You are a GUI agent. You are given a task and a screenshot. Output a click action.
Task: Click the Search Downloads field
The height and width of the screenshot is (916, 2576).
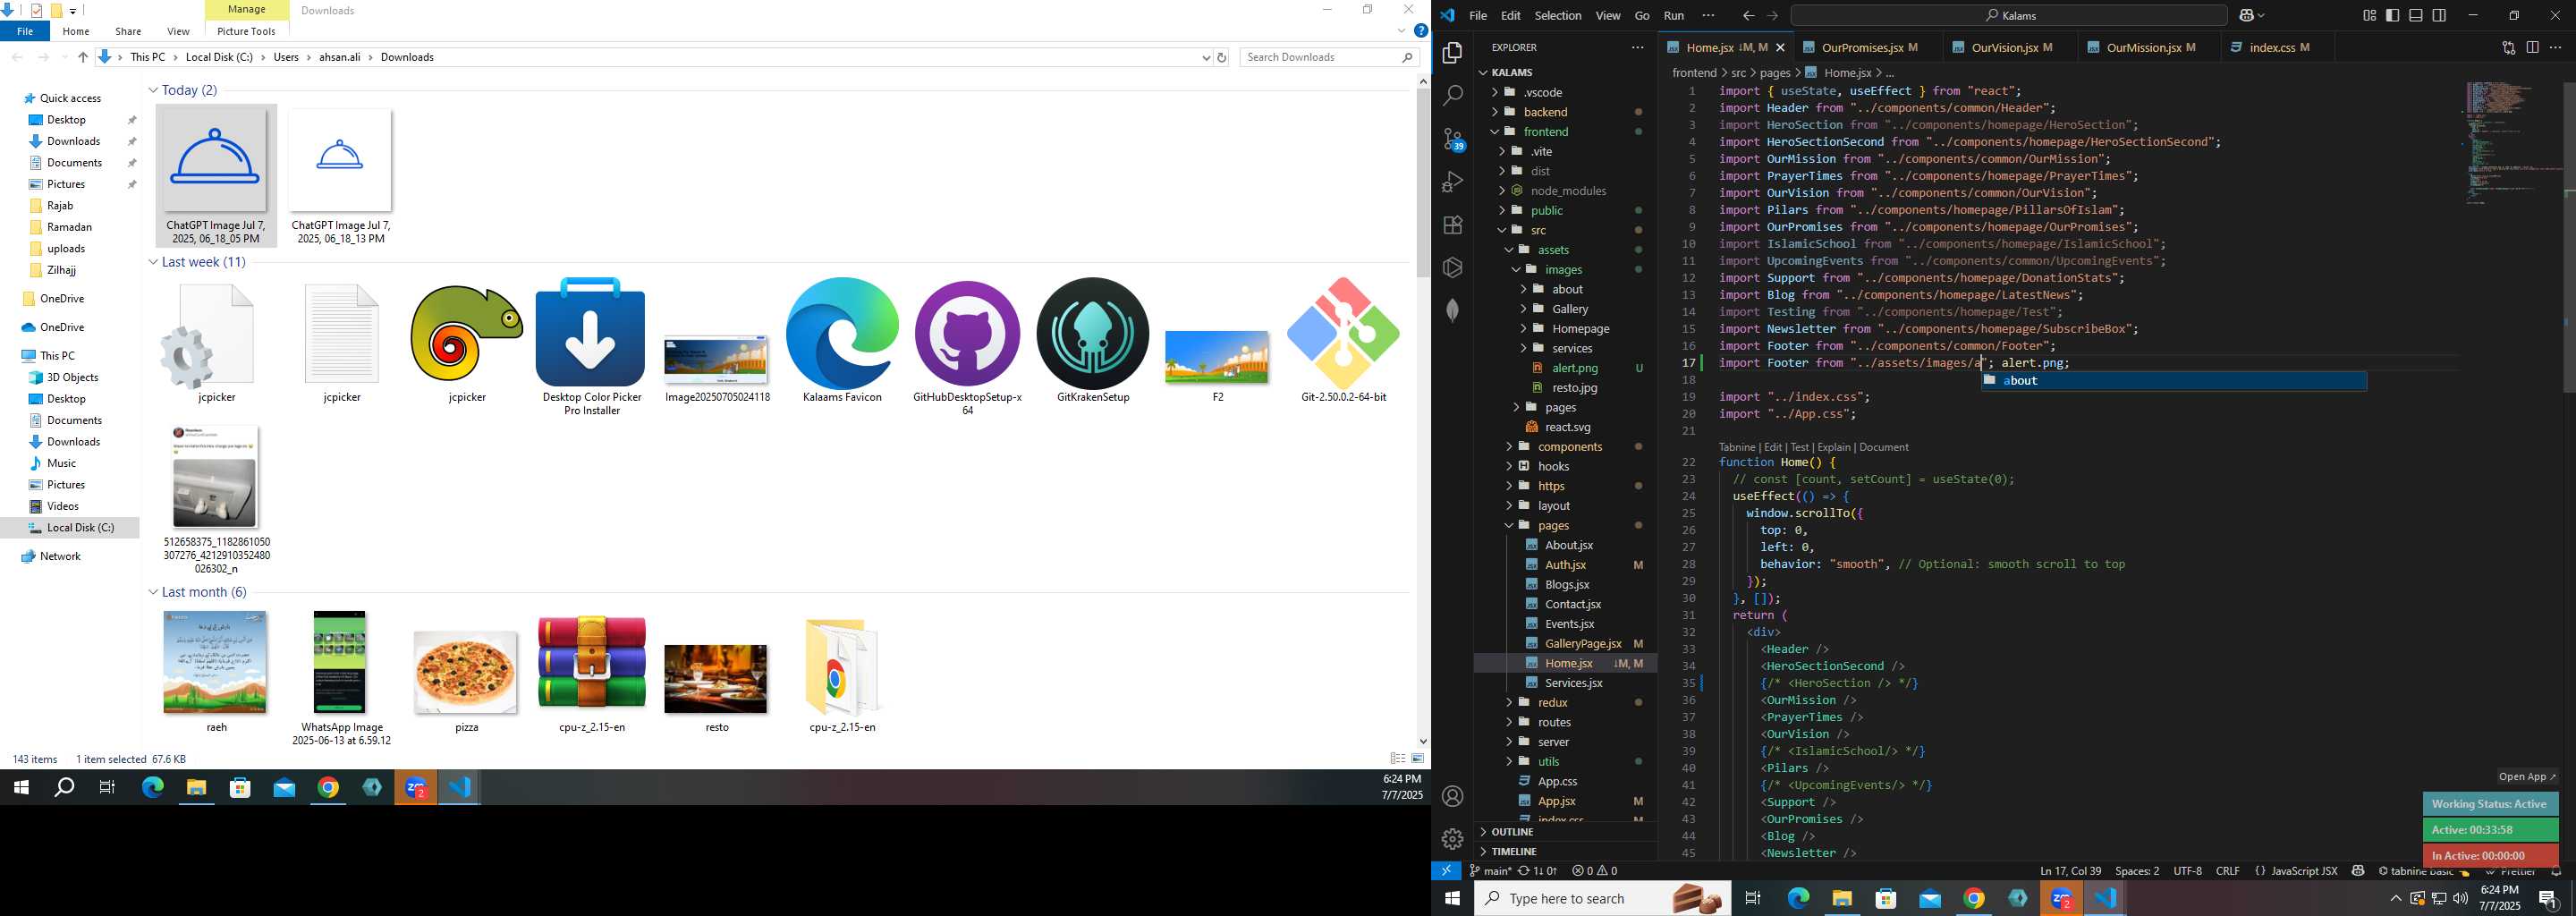click(x=1329, y=57)
